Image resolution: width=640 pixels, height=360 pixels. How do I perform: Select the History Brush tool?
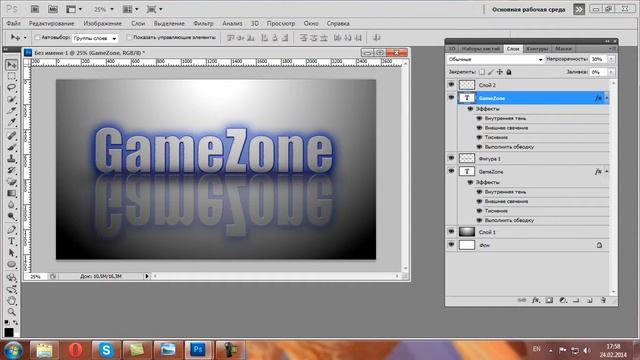click(11, 170)
